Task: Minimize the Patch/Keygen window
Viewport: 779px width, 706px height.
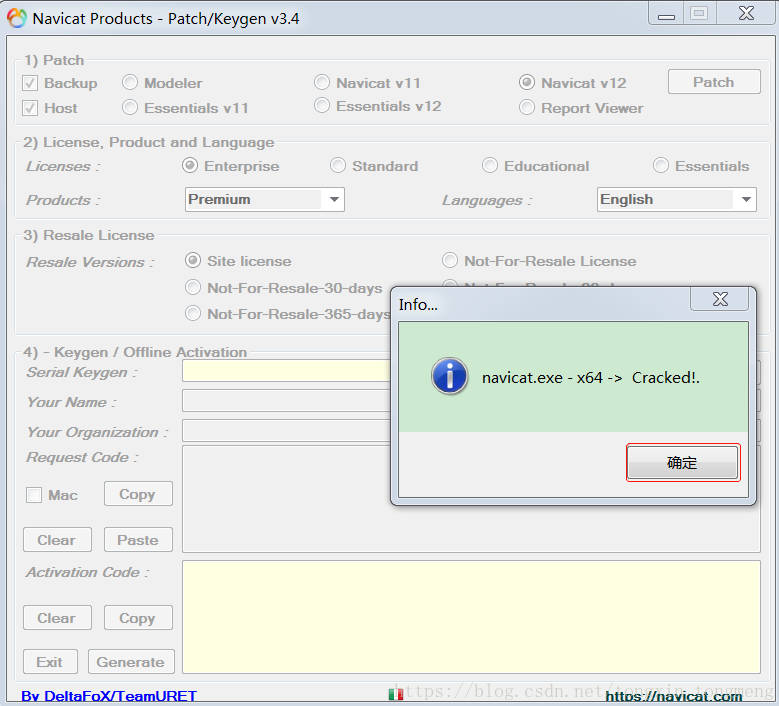Action: pyautogui.click(x=666, y=14)
